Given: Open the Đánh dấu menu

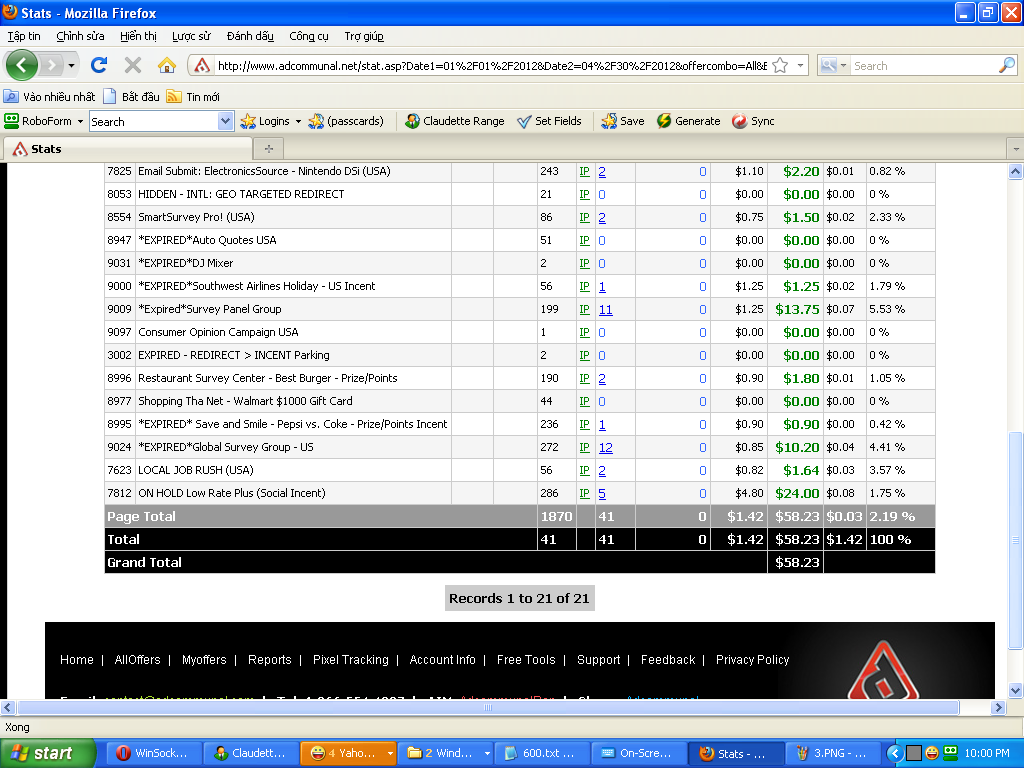Looking at the screenshot, I should tap(250, 37).
